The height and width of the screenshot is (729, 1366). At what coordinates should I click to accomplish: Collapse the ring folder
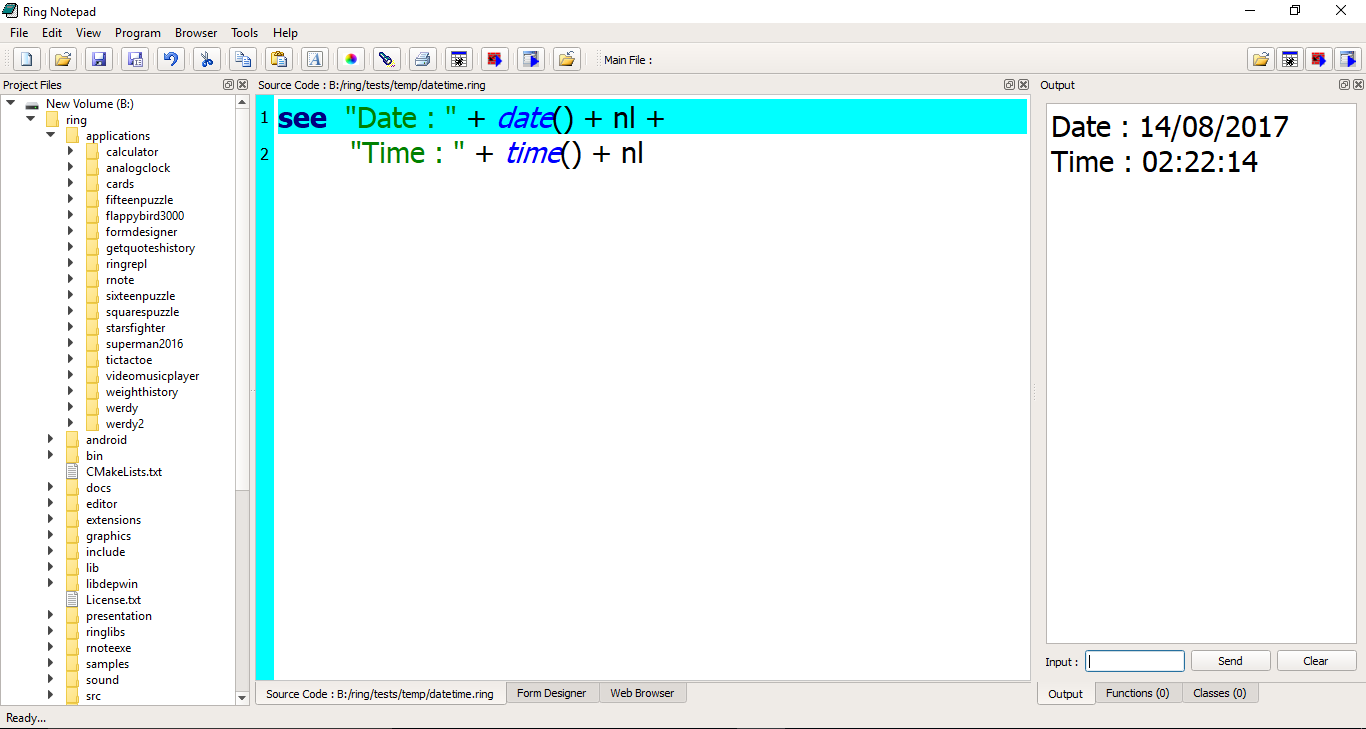(31, 119)
